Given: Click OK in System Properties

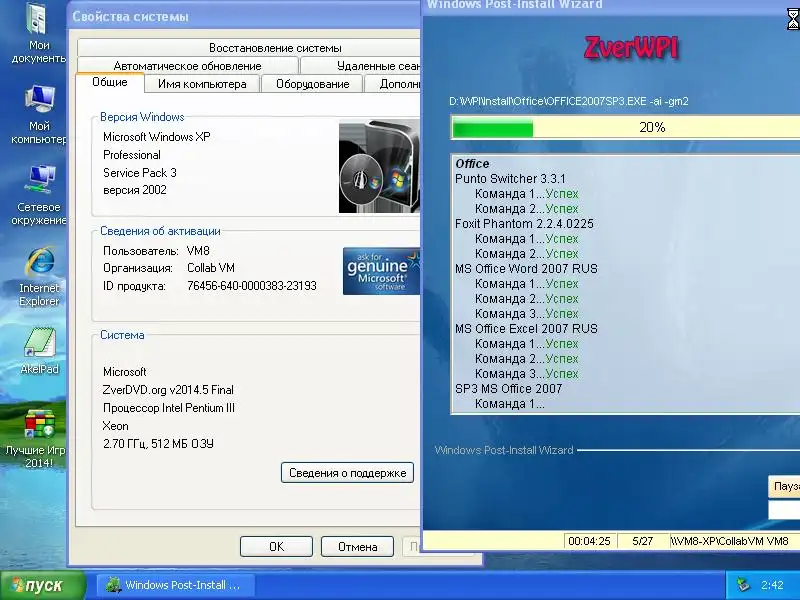Looking at the screenshot, I should pos(276,547).
